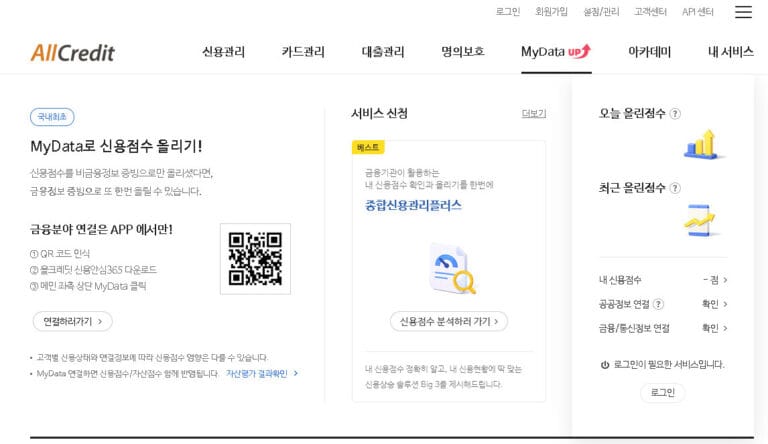Click the UP arrow badge next to MyData
Viewport: 768px width, 444px height.
coord(579,51)
